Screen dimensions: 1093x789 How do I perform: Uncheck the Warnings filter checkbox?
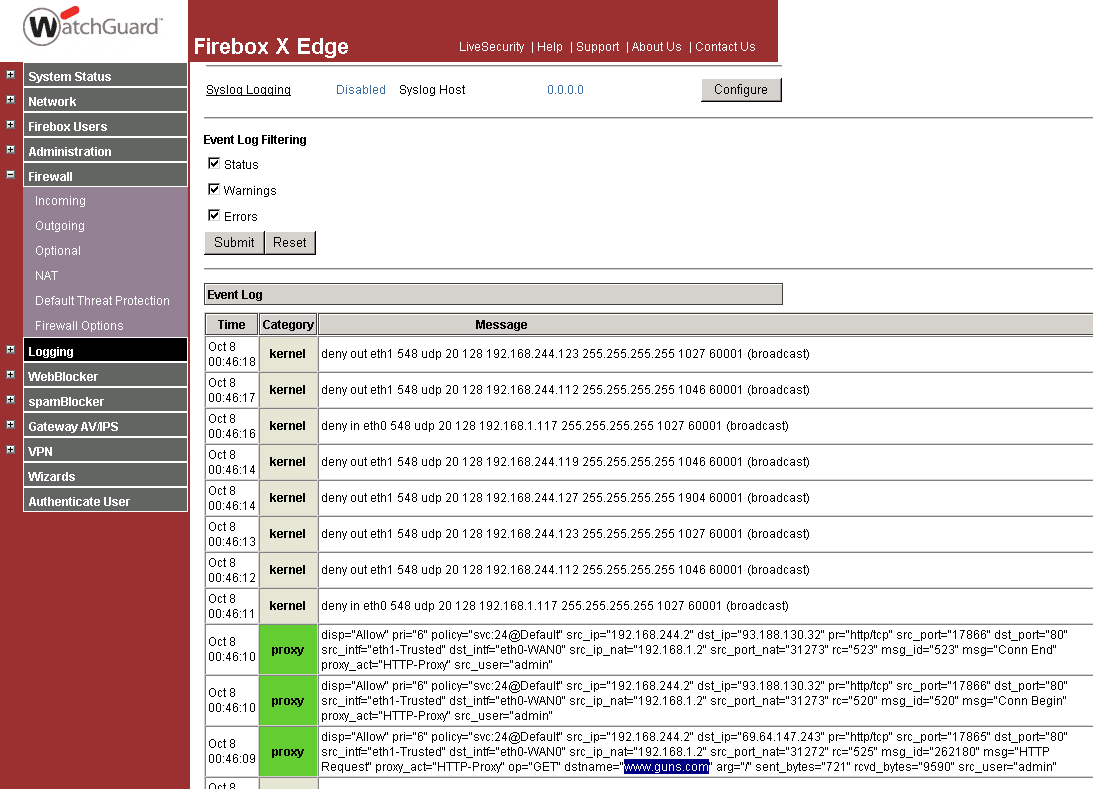tap(214, 189)
